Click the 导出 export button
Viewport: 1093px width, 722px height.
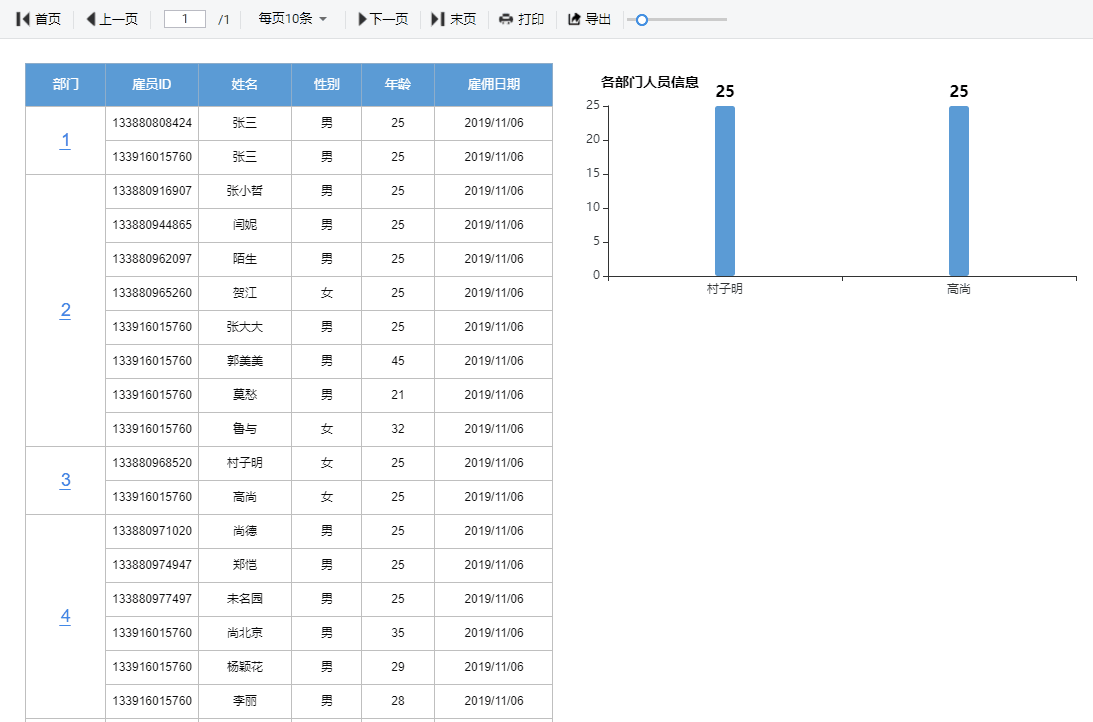(590, 19)
